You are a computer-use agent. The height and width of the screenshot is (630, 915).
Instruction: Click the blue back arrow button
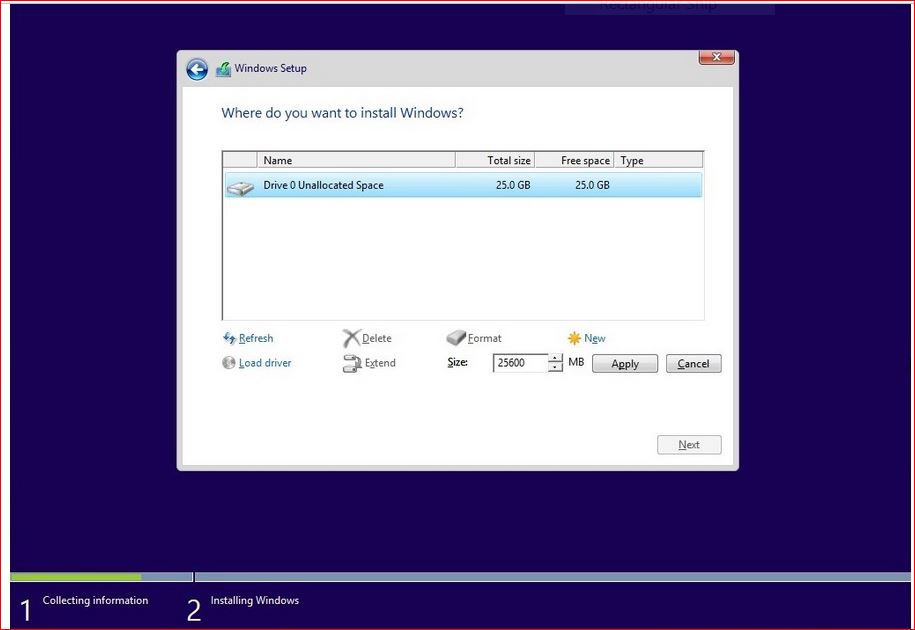(x=197, y=69)
